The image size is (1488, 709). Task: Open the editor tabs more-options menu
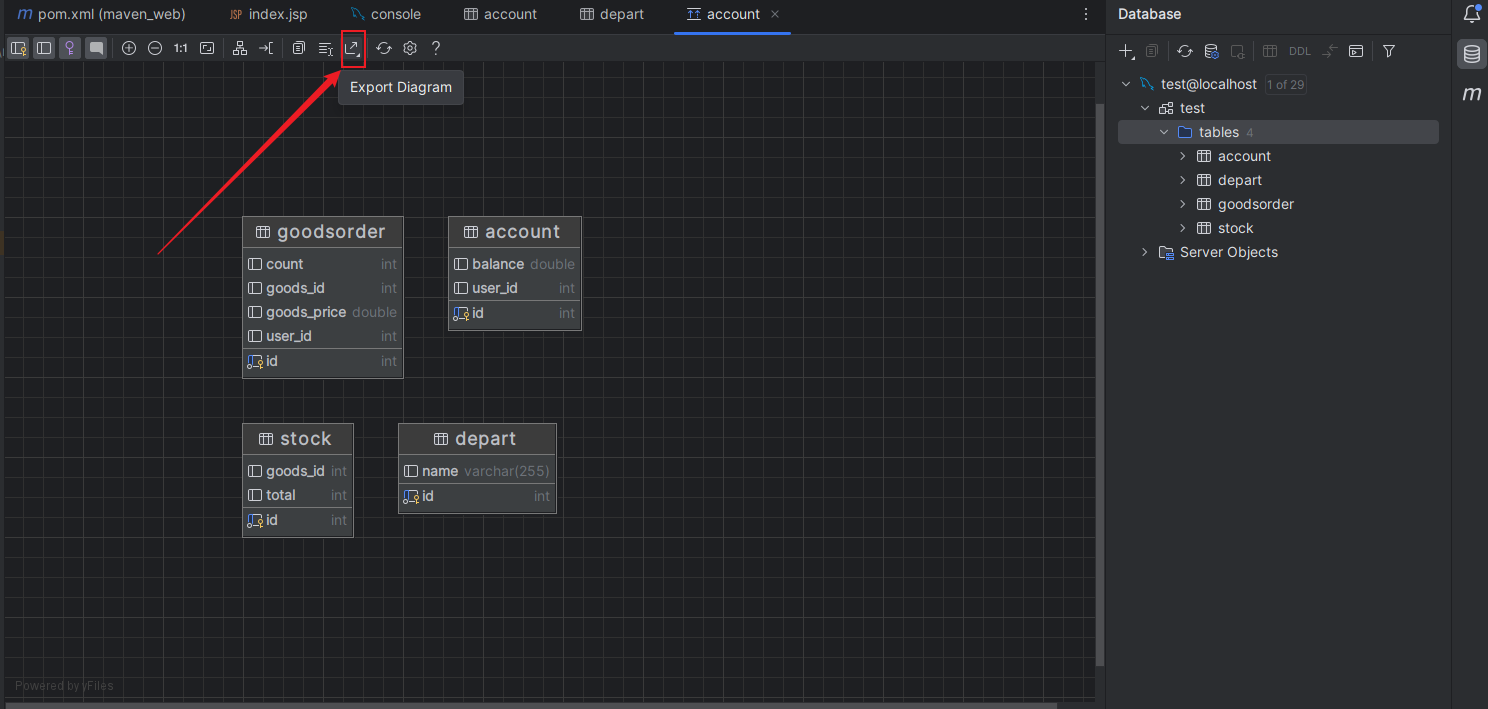[1086, 14]
